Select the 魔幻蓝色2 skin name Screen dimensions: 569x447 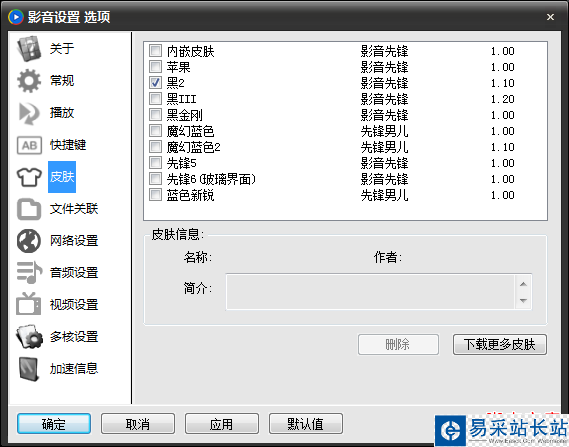pos(193,147)
